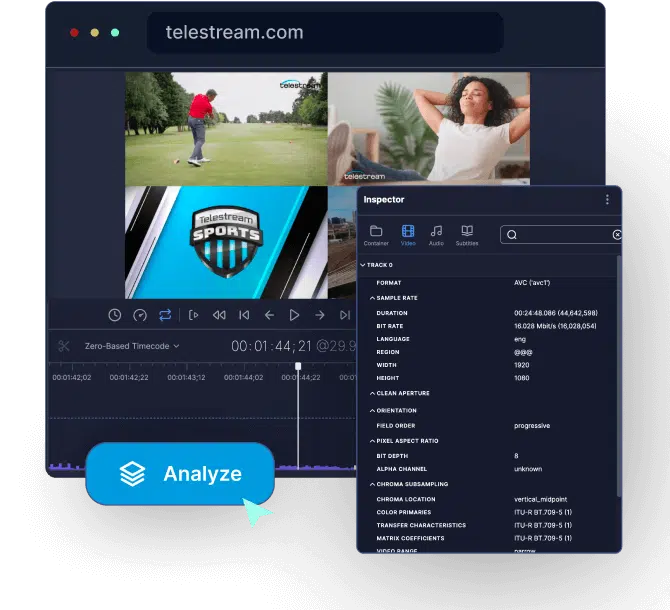Click the white playhead handle on timeline
This screenshot has height=610, width=670.
click(x=298, y=366)
